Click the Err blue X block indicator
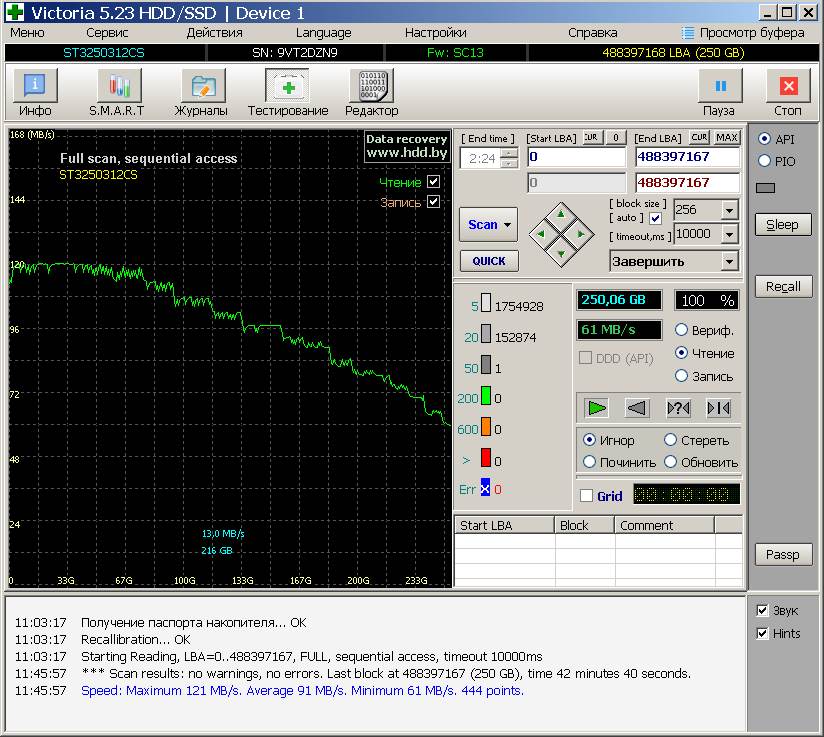824x737 pixels. point(485,487)
